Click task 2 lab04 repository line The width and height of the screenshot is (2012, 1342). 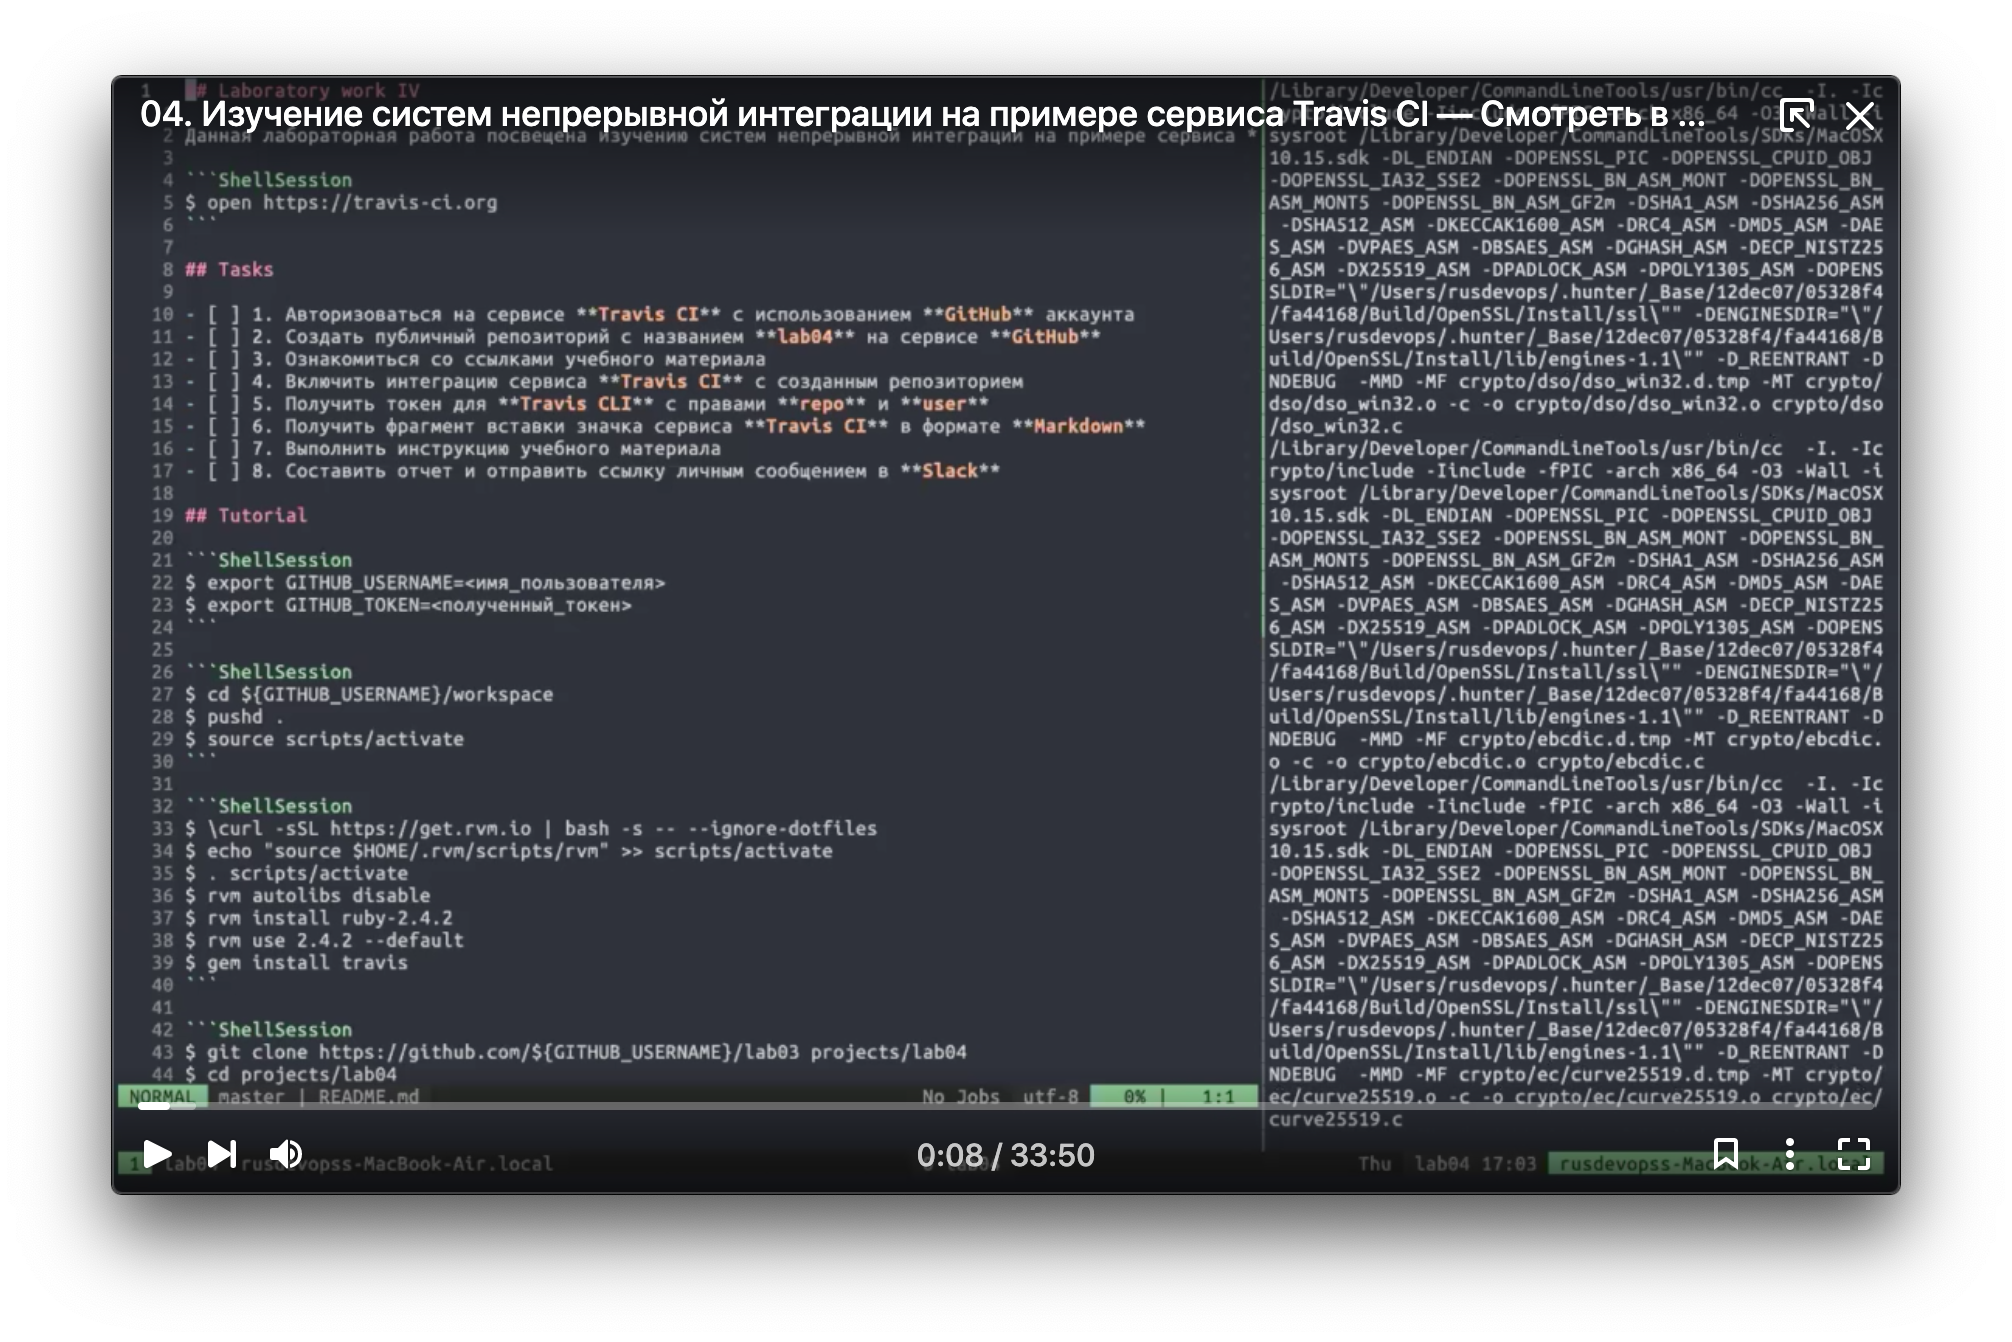pyautogui.click(x=643, y=337)
